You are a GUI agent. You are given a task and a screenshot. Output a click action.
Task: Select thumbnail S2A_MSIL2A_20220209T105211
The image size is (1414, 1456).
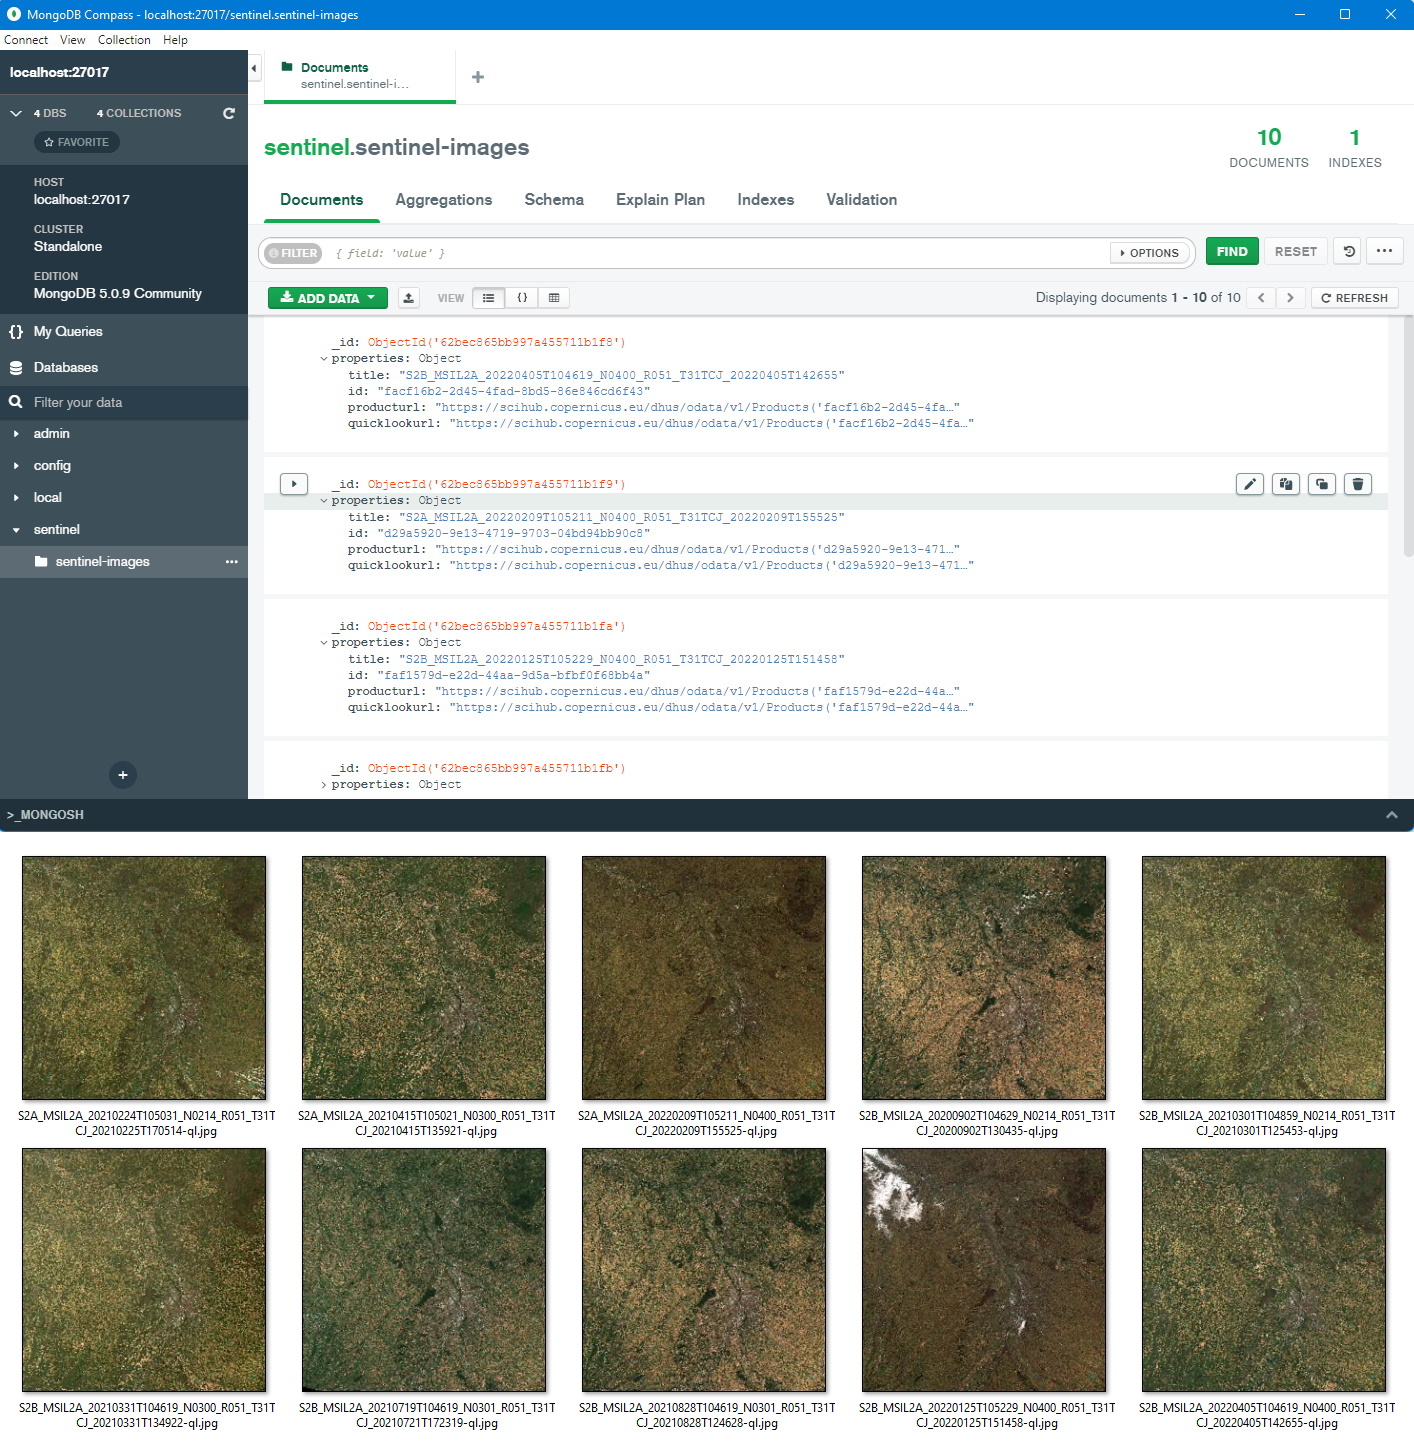[705, 978]
